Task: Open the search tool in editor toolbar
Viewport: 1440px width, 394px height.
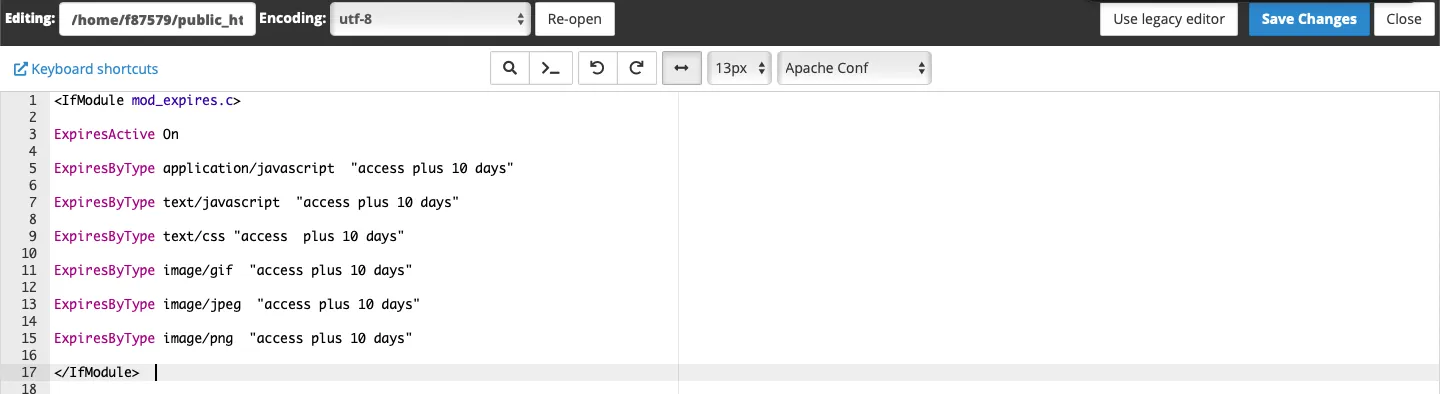Action: tap(509, 68)
